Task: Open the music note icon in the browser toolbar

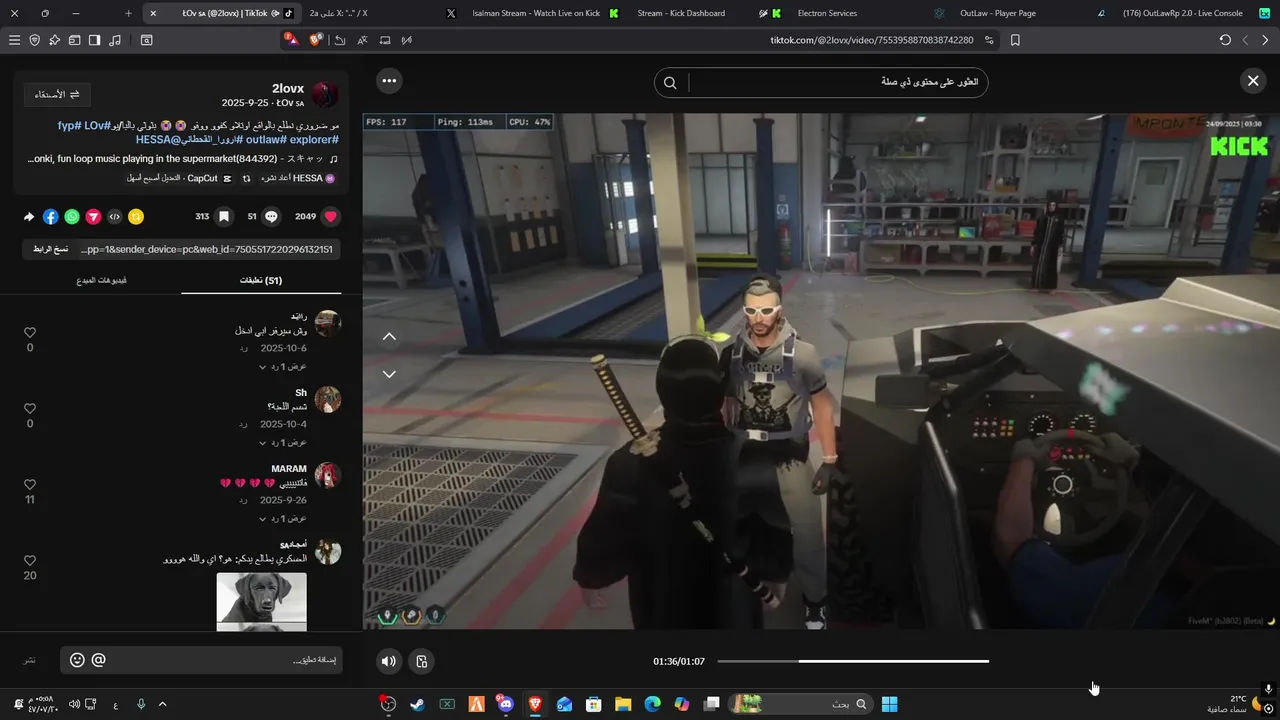Action: [x=114, y=40]
